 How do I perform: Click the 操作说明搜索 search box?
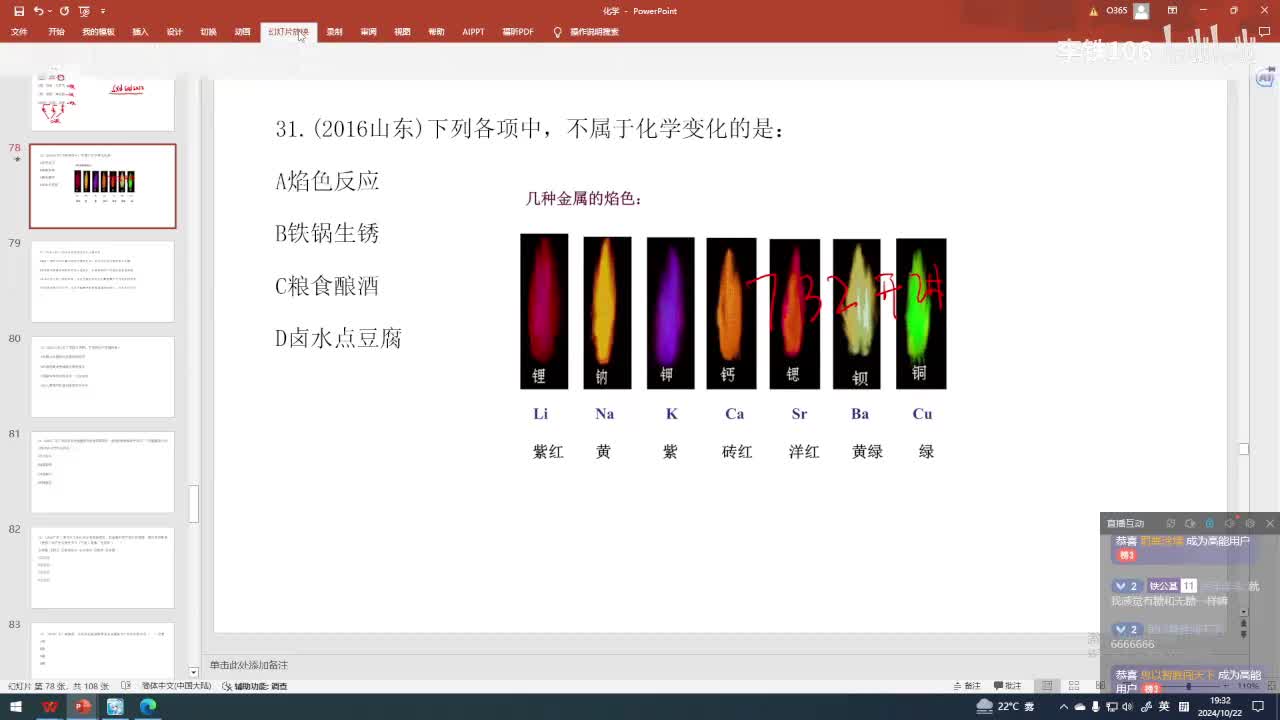tap(594, 32)
